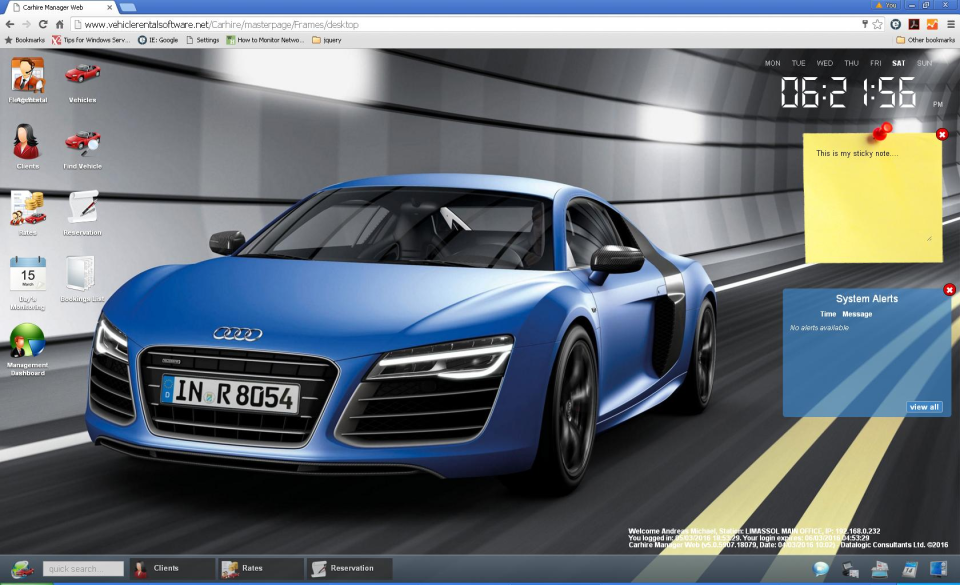Click the monitor desktop tray icon
Viewport: 960px width, 585px height.
938,568
